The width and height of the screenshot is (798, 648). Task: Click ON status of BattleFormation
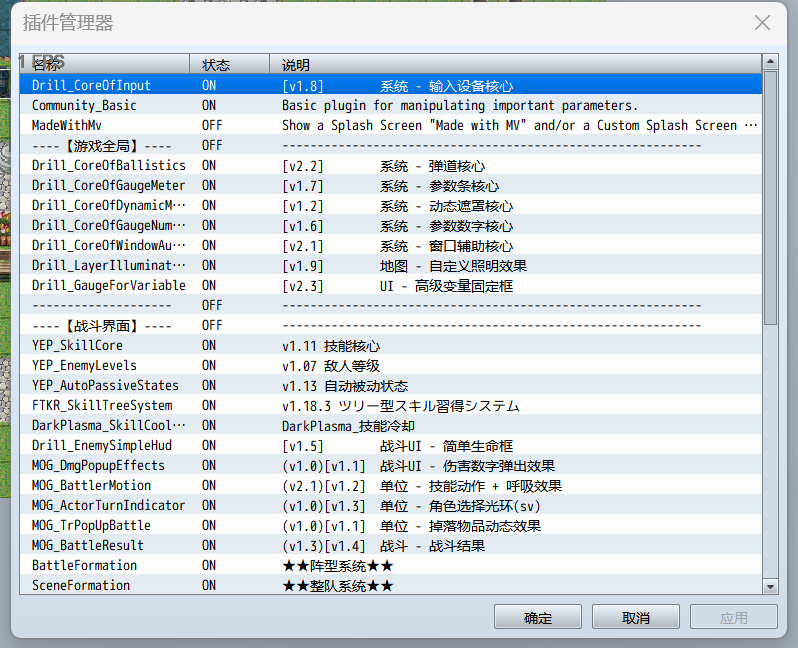(x=209, y=565)
